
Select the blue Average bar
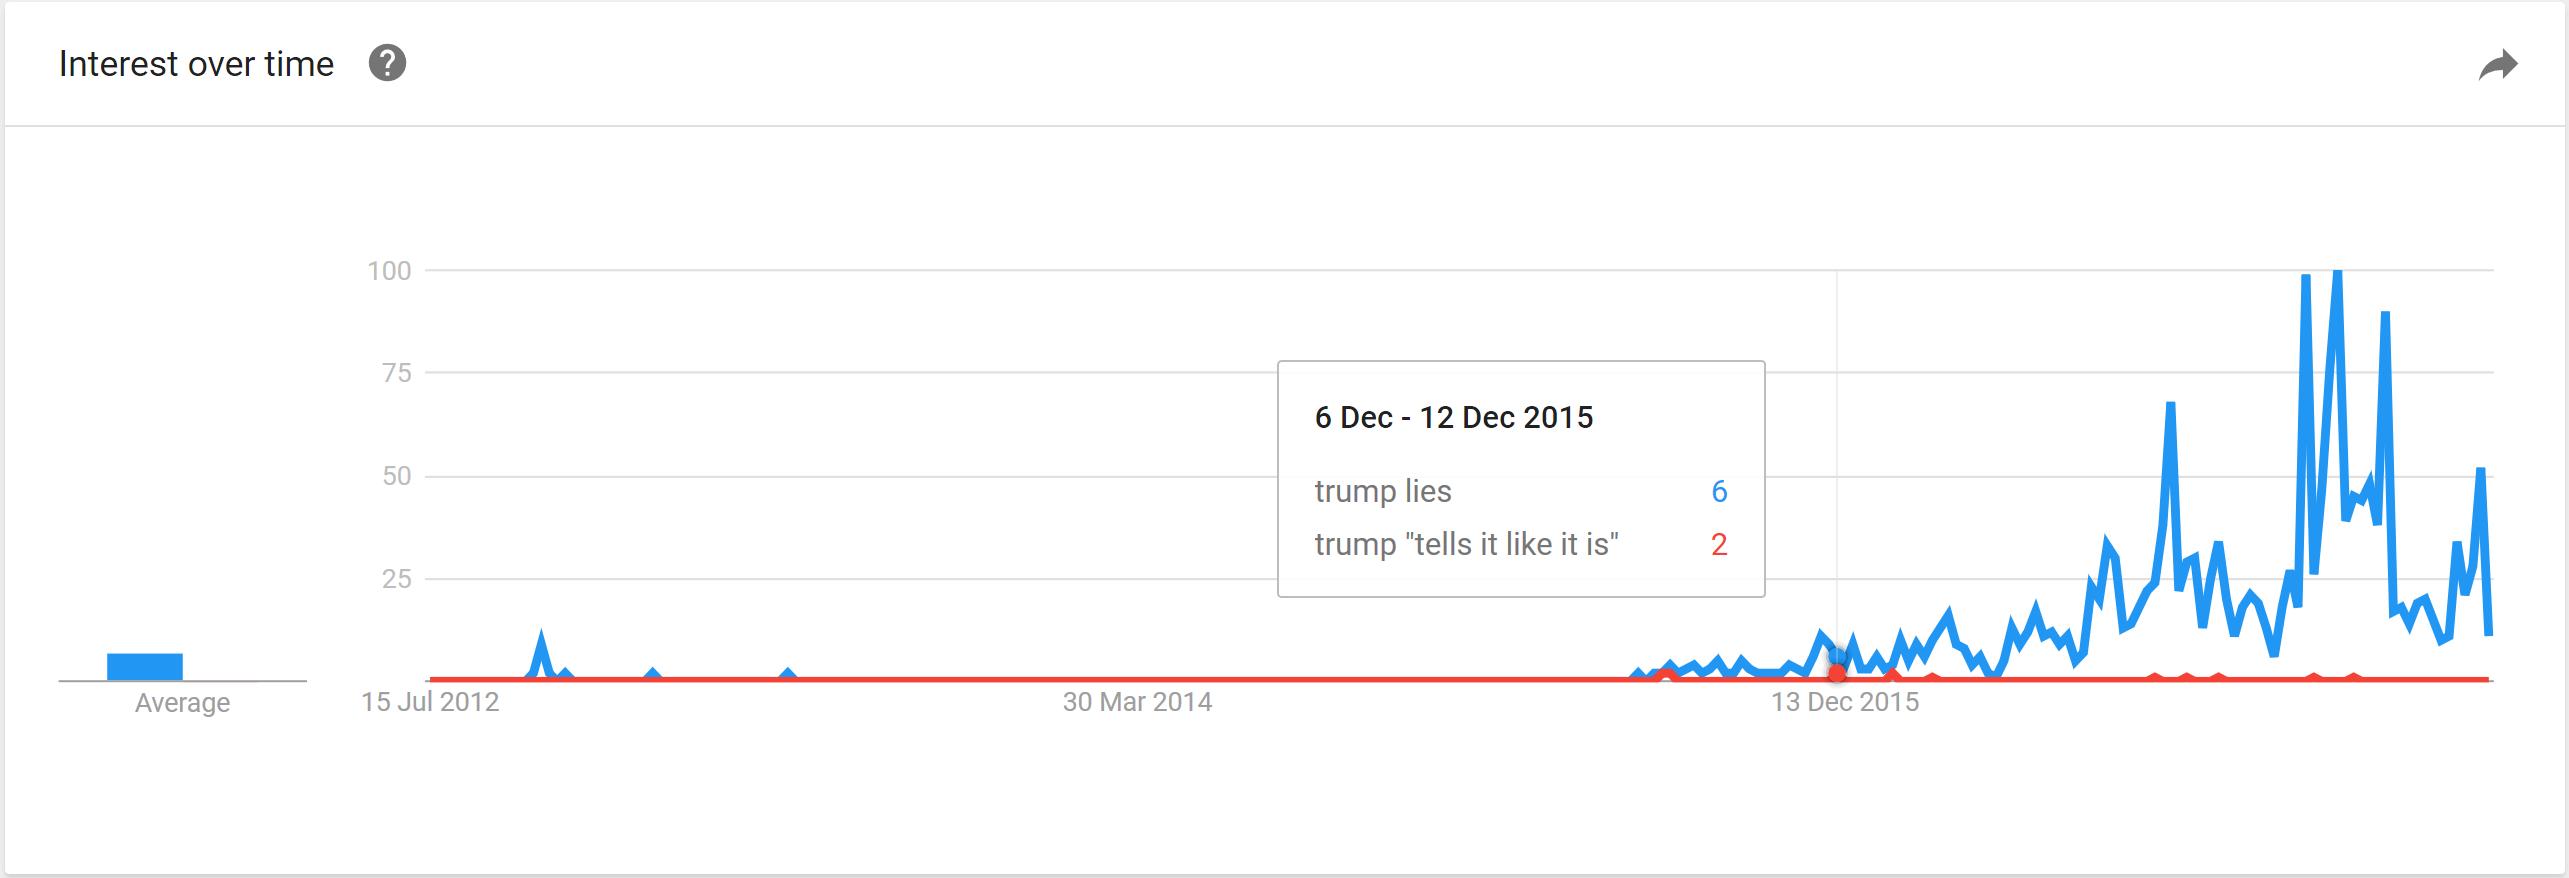click(145, 667)
